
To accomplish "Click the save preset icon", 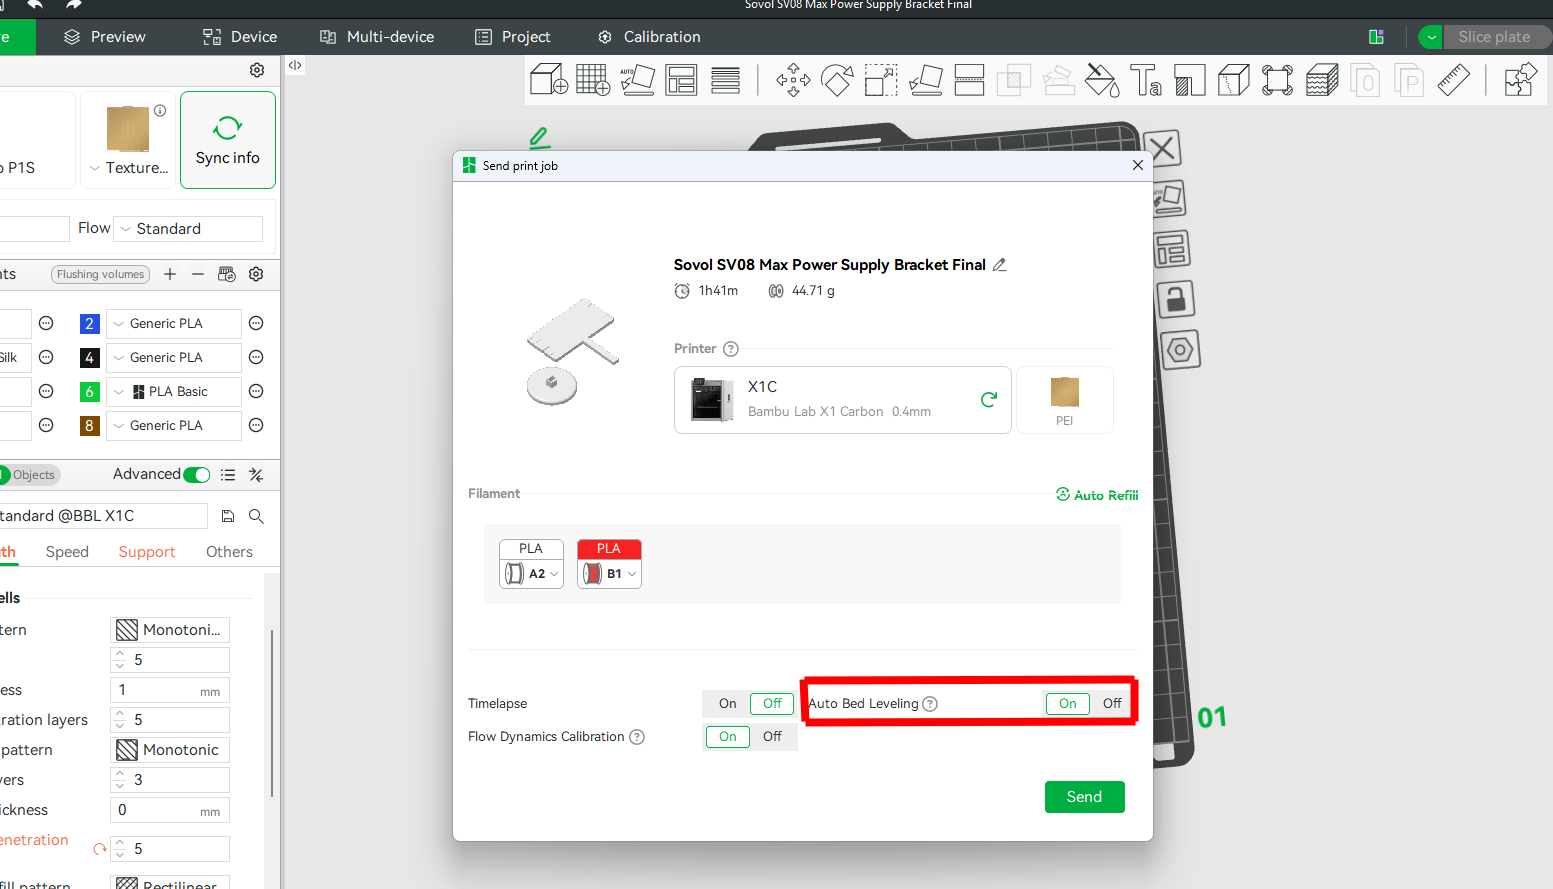I will [x=228, y=516].
